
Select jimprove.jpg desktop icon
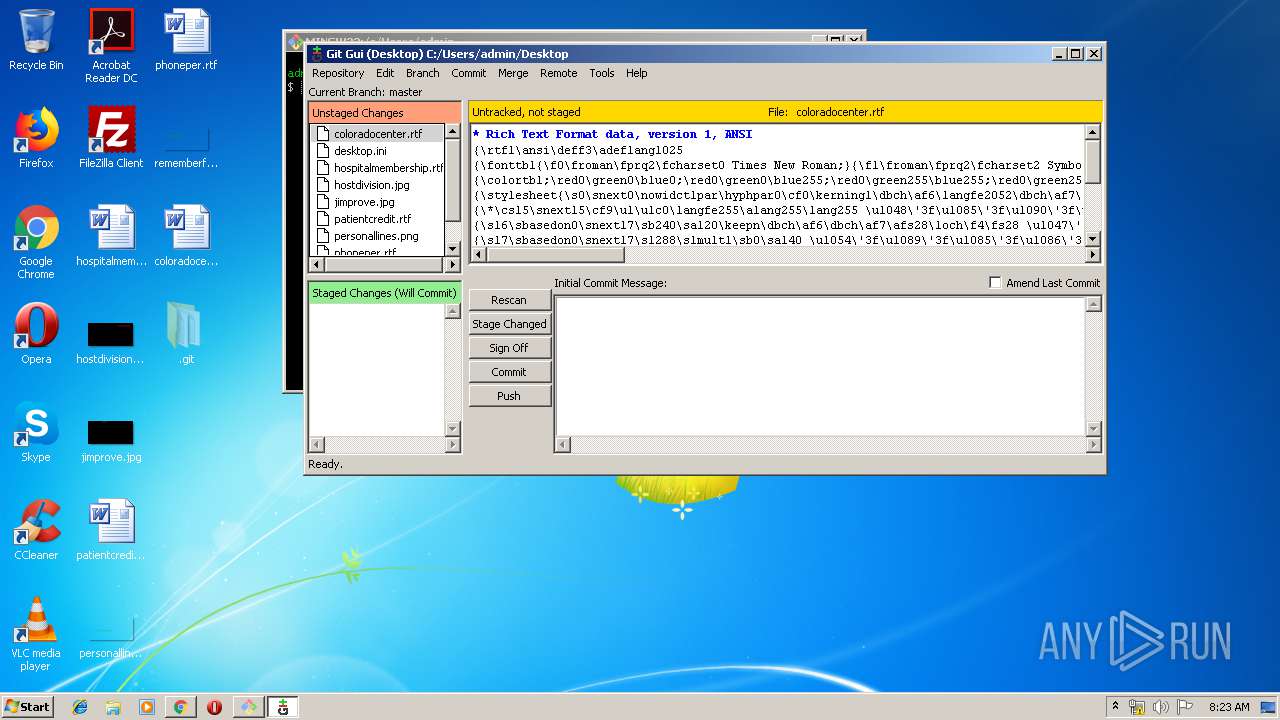pos(111,439)
